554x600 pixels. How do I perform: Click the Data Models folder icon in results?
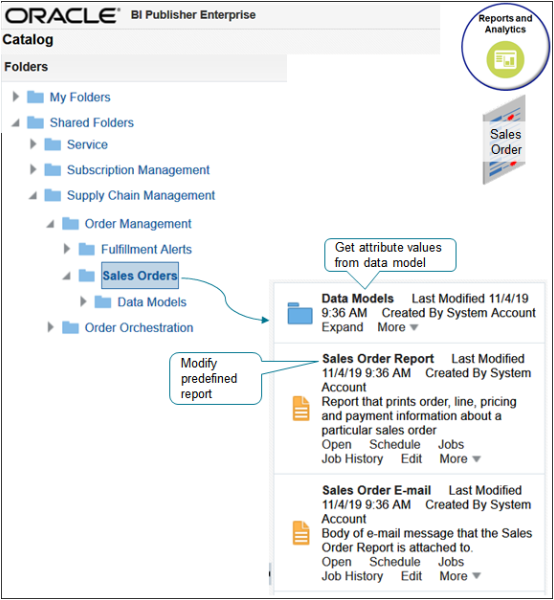tap(300, 313)
